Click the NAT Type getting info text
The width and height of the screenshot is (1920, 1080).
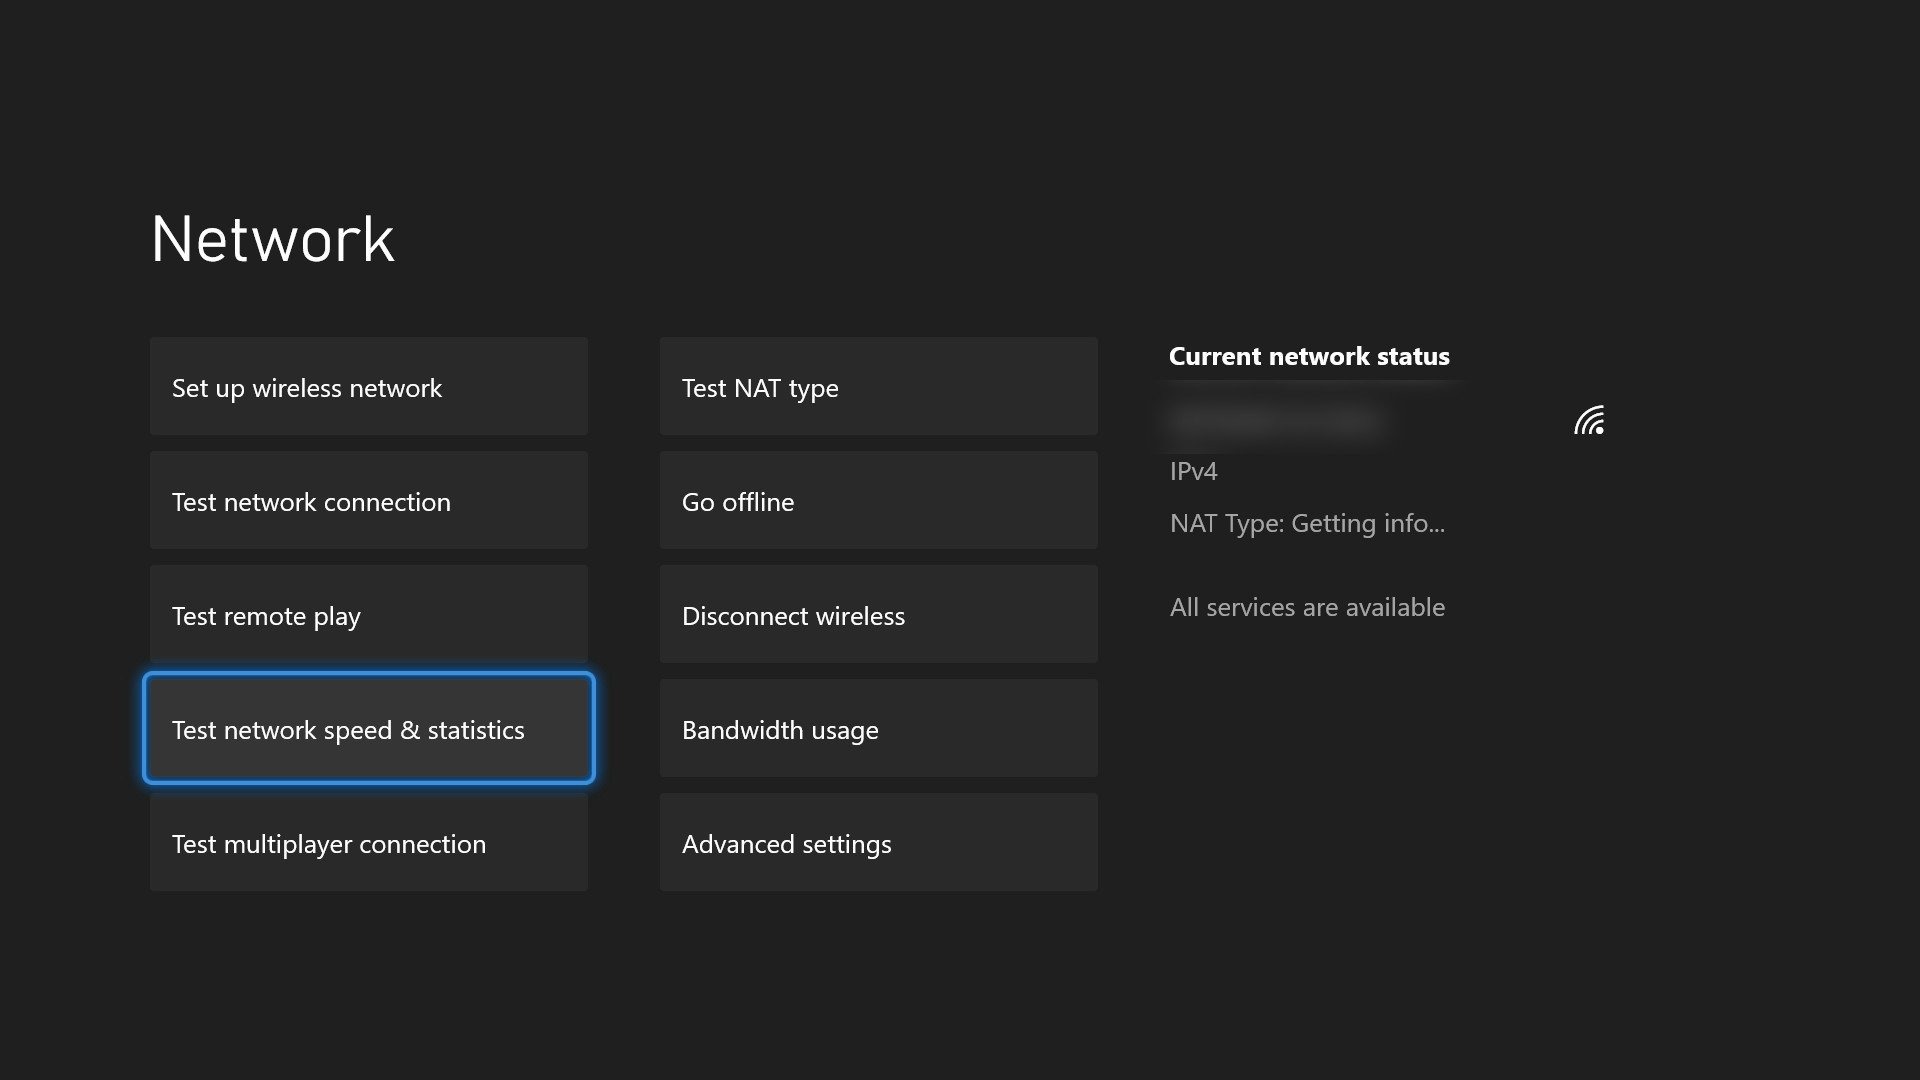(1307, 523)
